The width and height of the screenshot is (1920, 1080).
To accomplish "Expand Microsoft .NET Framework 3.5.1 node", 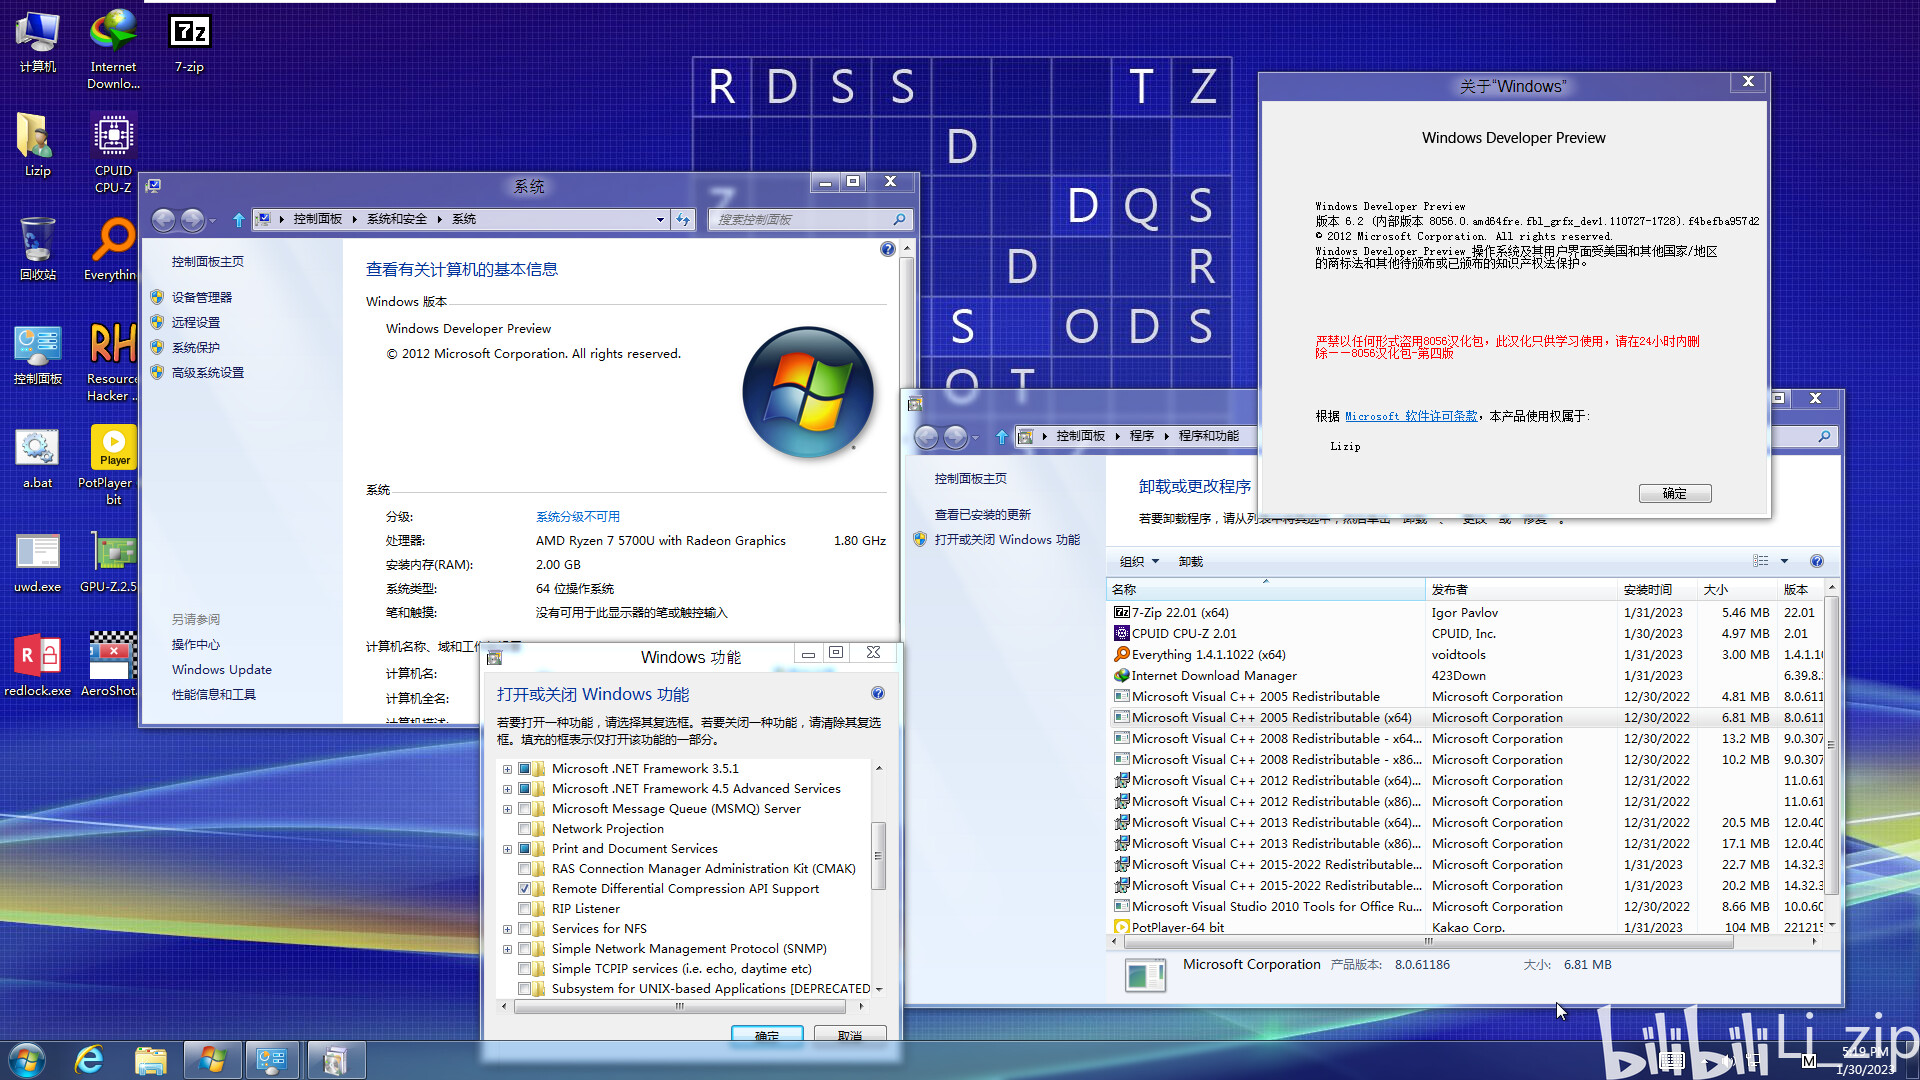I will pos(507,769).
